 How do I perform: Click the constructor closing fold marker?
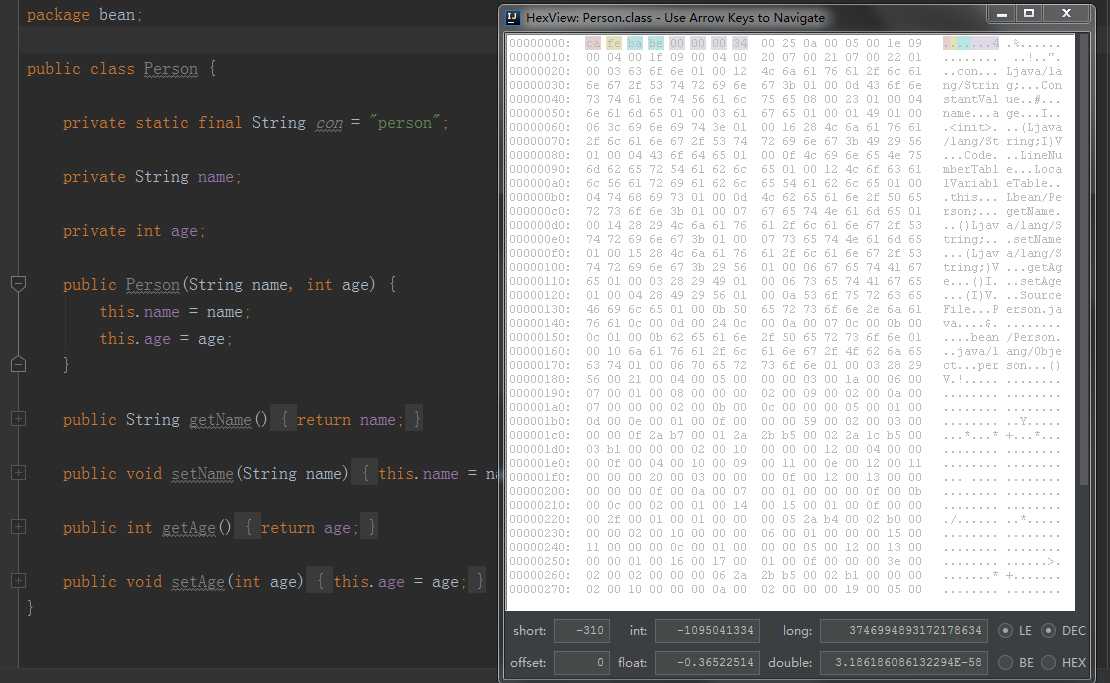click(x=19, y=364)
